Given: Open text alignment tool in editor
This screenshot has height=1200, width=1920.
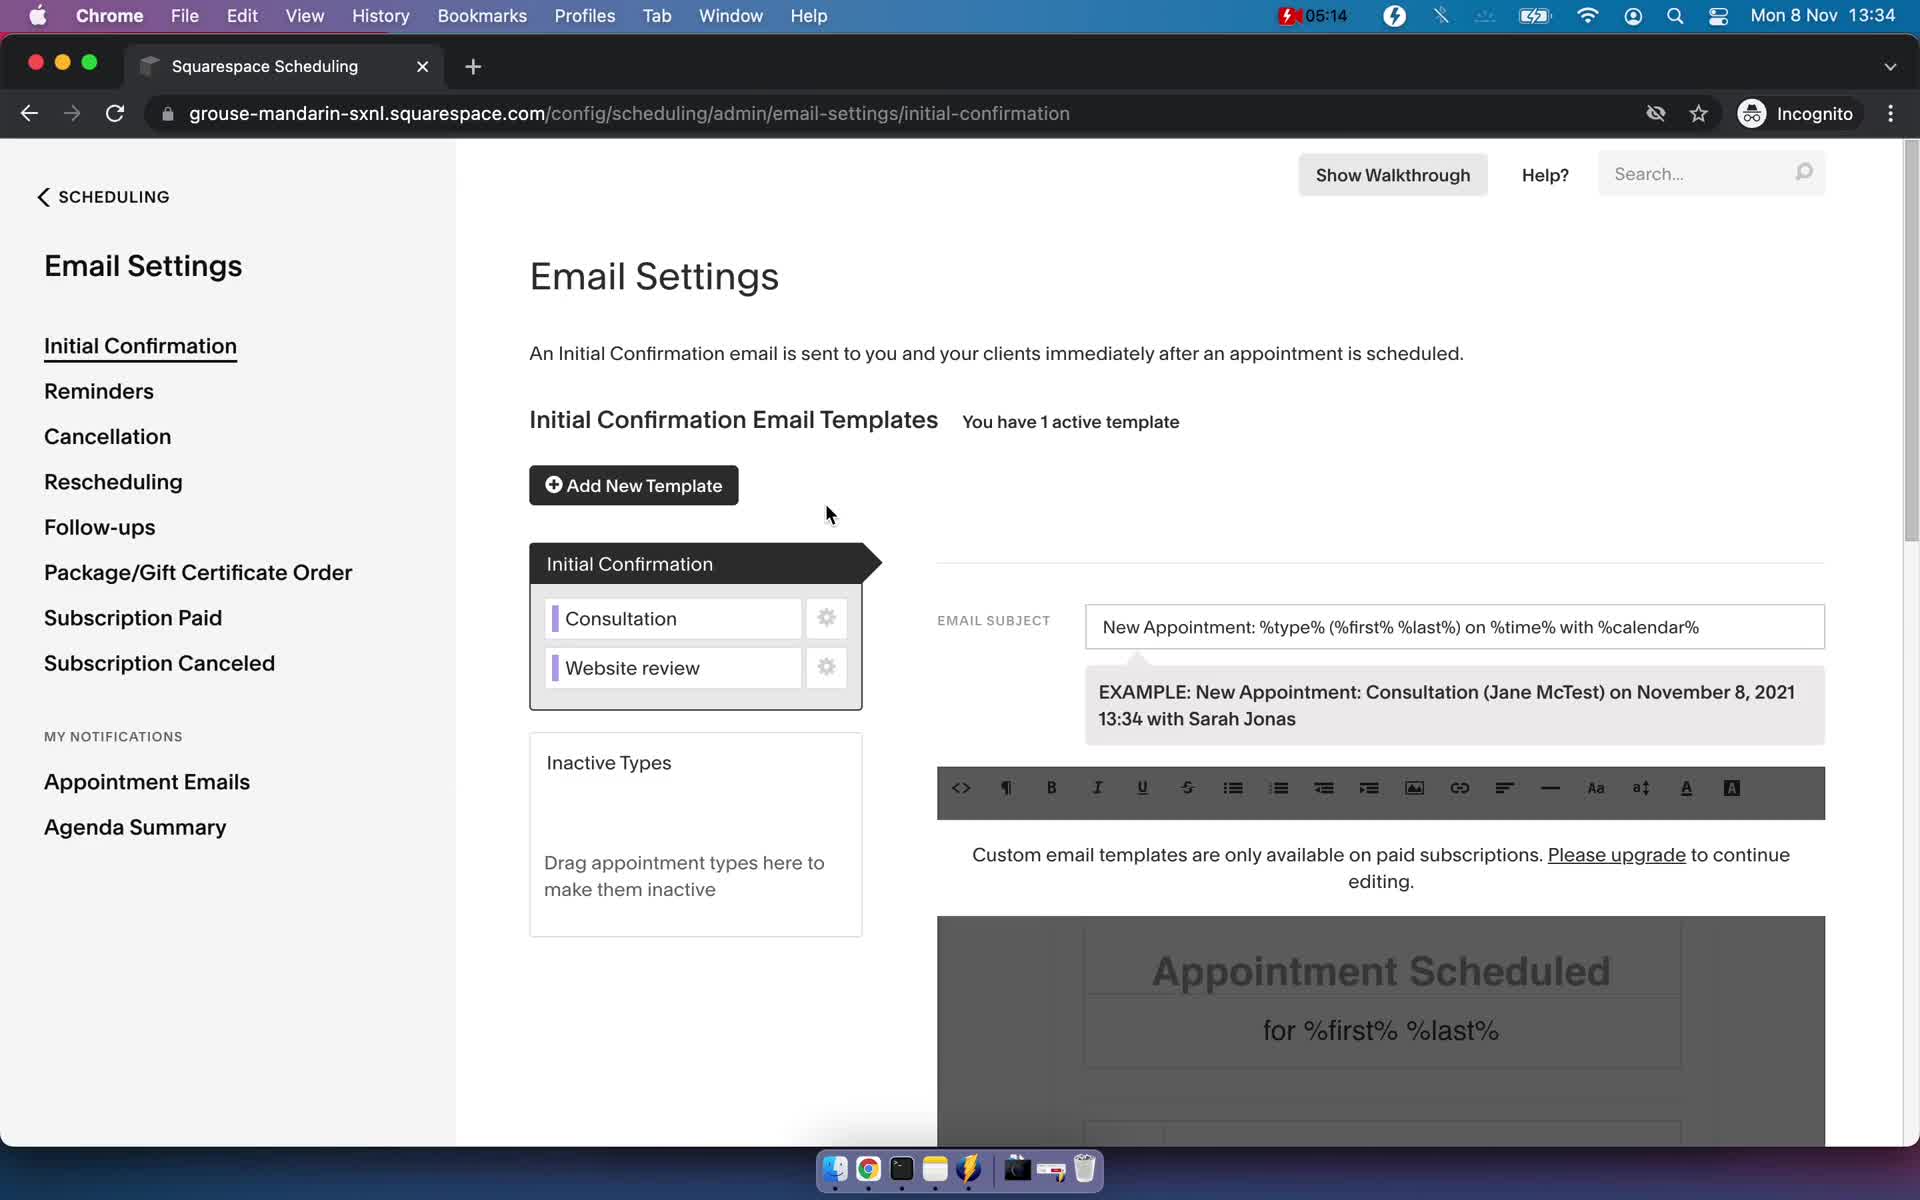Looking at the screenshot, I should point(1505,788).
